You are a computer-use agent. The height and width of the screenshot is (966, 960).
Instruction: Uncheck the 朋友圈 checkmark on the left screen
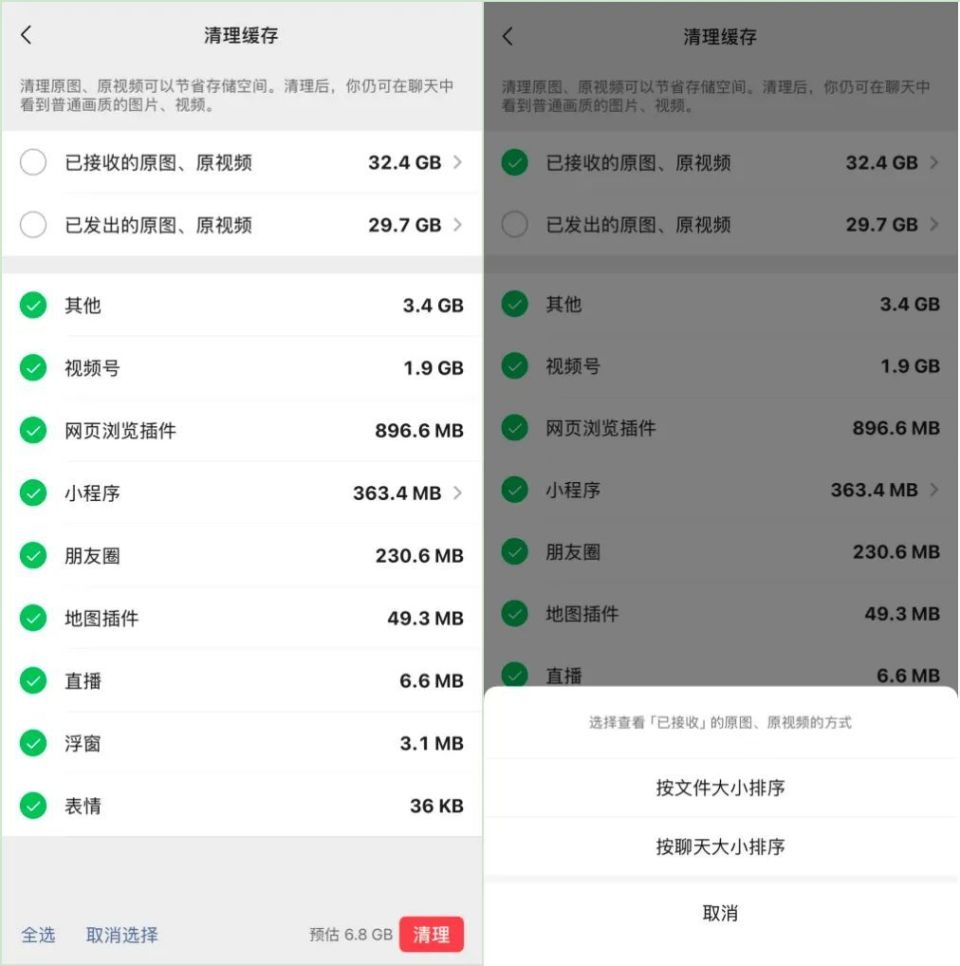[x=33, y=556]
